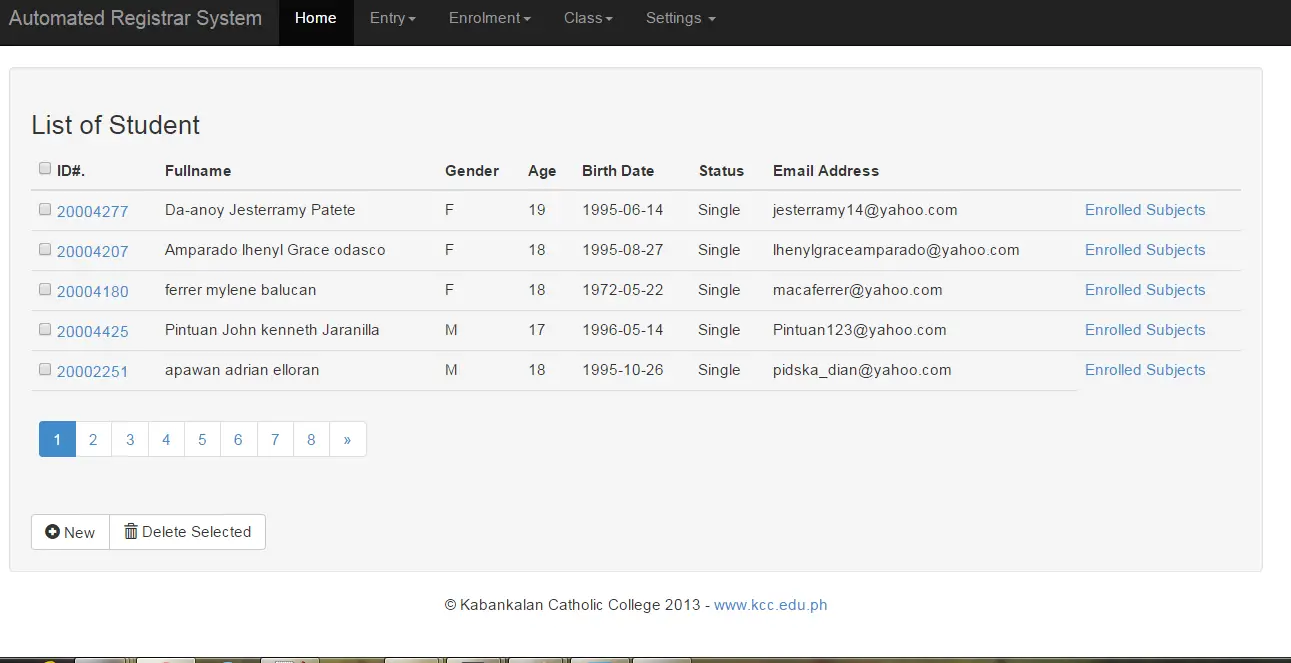Check the checkbox for student 20002251

(44, 368)
